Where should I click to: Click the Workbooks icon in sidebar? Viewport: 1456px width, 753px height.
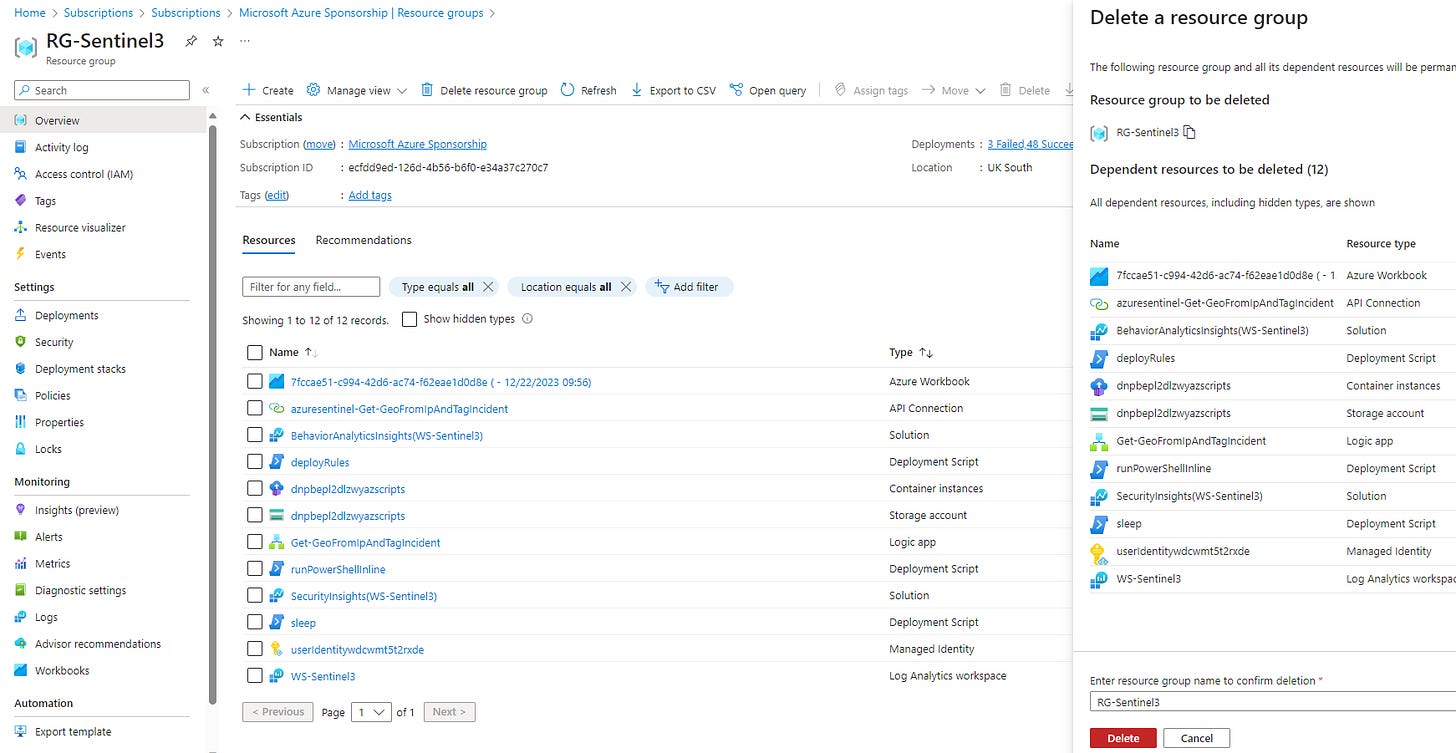click(x=21, y=670)
